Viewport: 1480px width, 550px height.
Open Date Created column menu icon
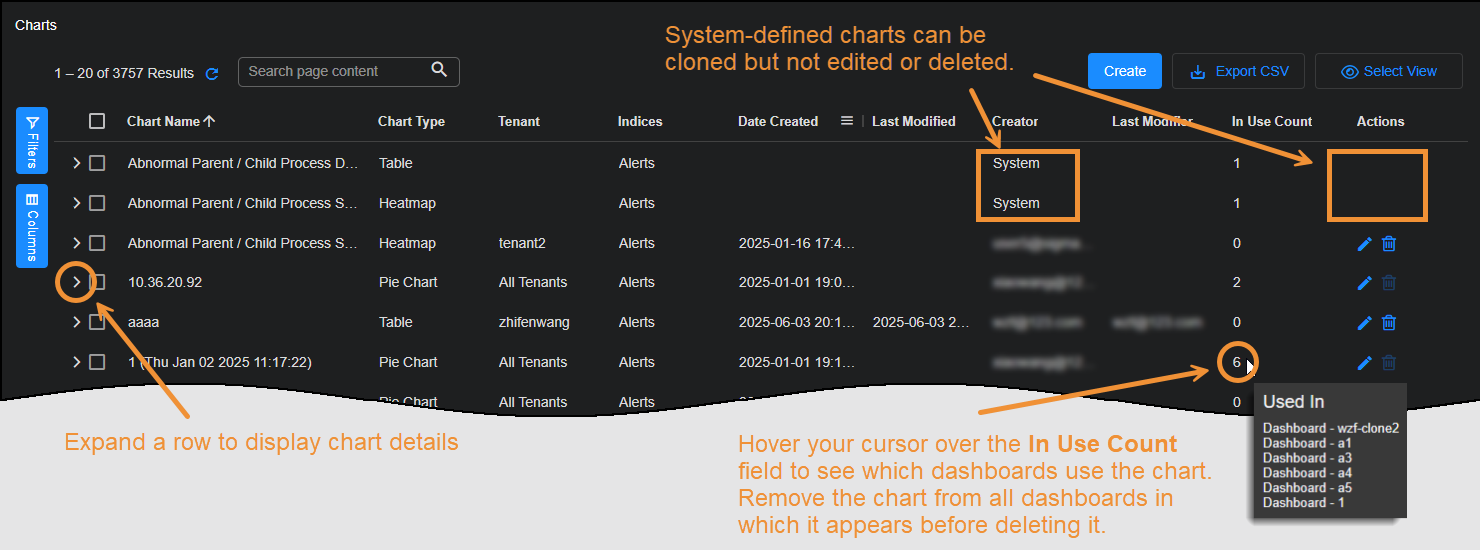[847, 121]
